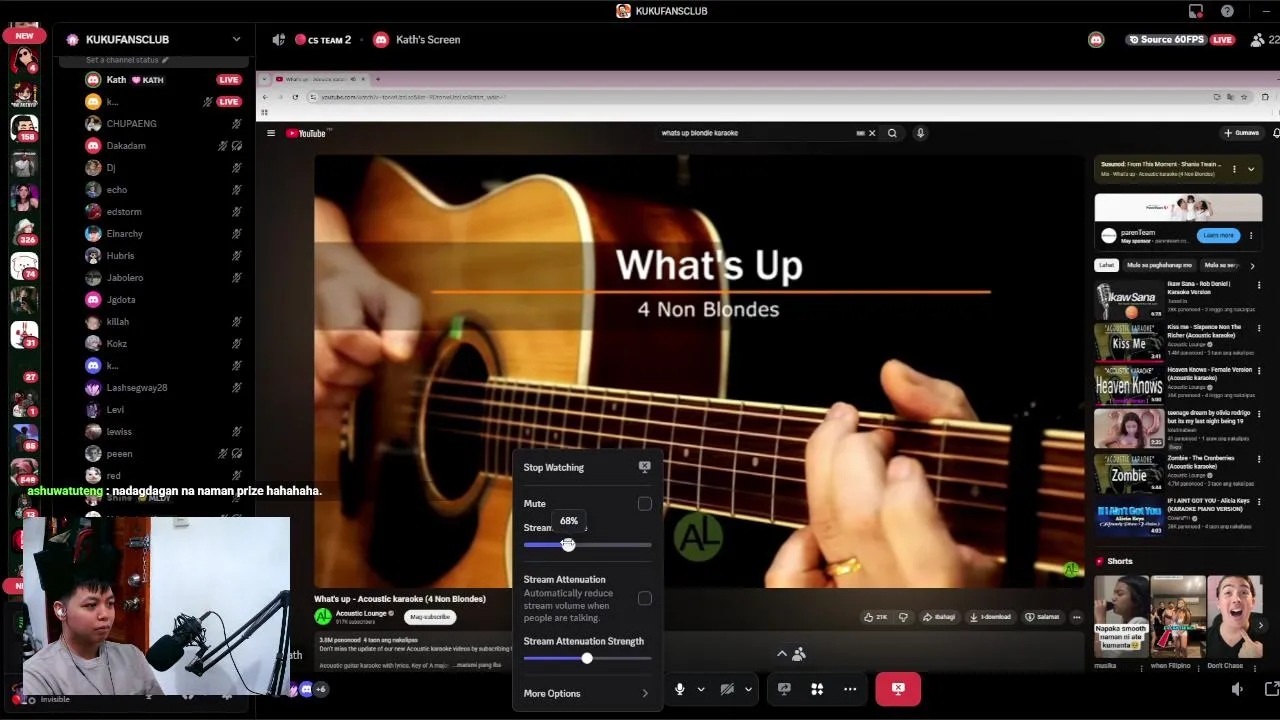The height and width of the screenshot is (720, 1280).
Task: Click the YouTube search magnifier button
Action: click(x=892, y=133)
